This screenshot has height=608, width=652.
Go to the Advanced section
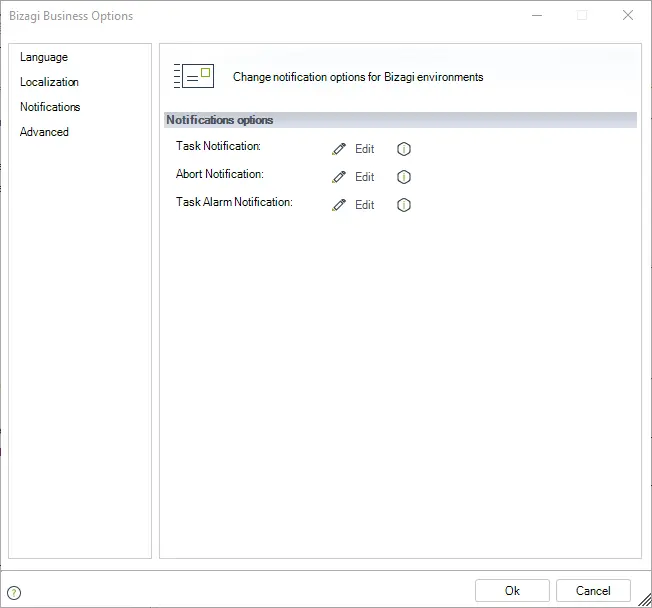coord(44,132)
